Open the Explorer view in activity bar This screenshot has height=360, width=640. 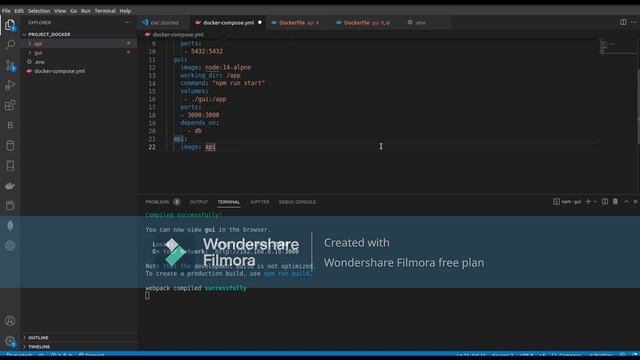[10, 25]
